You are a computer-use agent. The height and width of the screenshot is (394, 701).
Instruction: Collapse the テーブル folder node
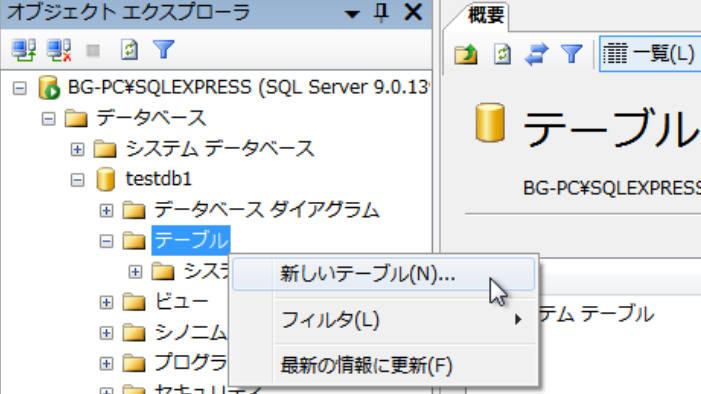coord(106,241)
